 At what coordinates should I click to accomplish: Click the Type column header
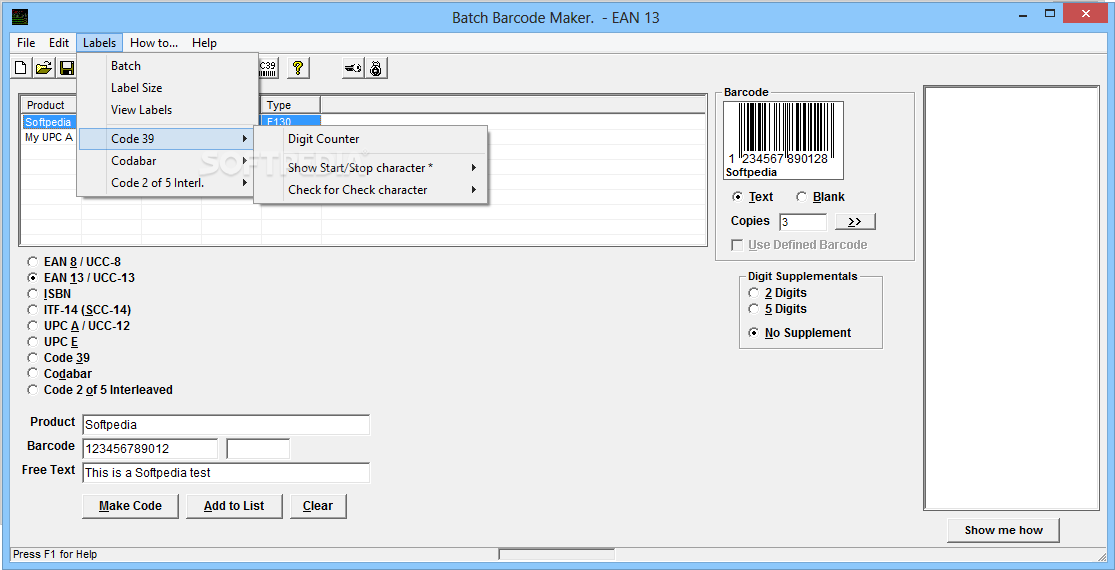(x=291, y=105)
